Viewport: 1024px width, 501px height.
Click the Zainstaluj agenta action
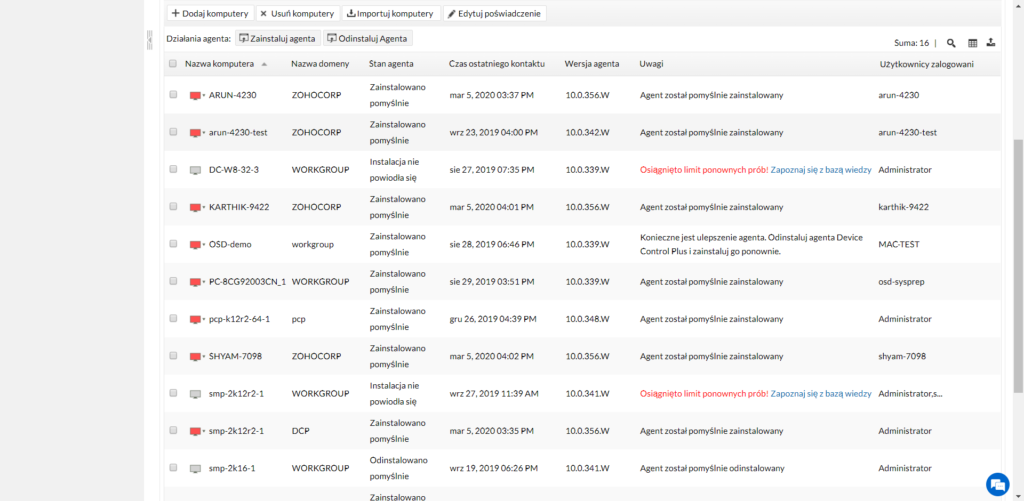tap(277, 38)
